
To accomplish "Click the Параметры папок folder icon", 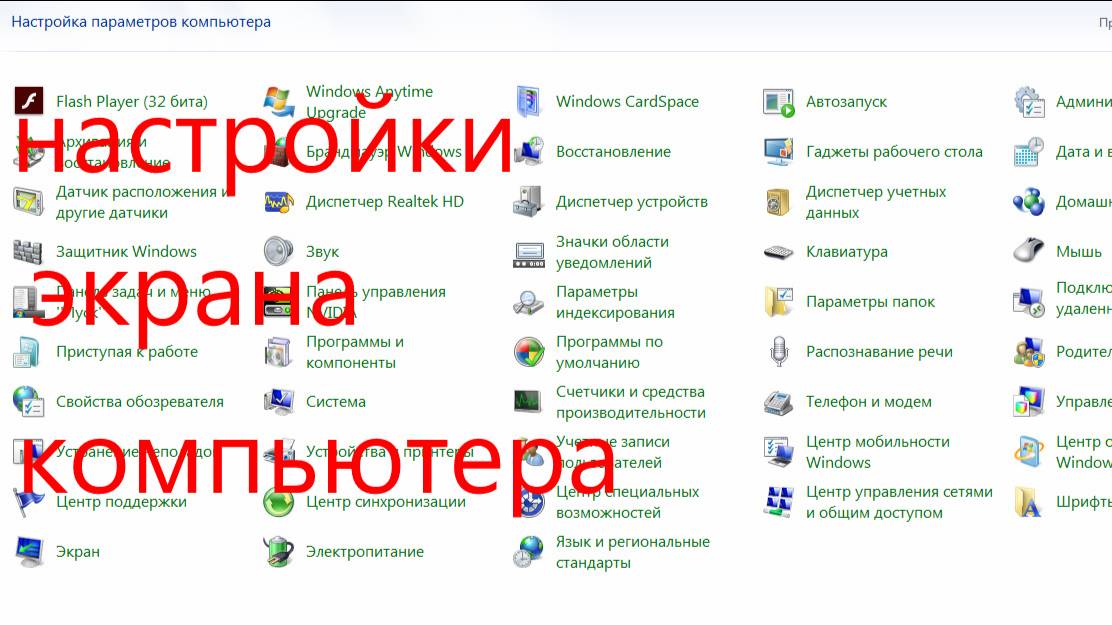I will point(779,302).
